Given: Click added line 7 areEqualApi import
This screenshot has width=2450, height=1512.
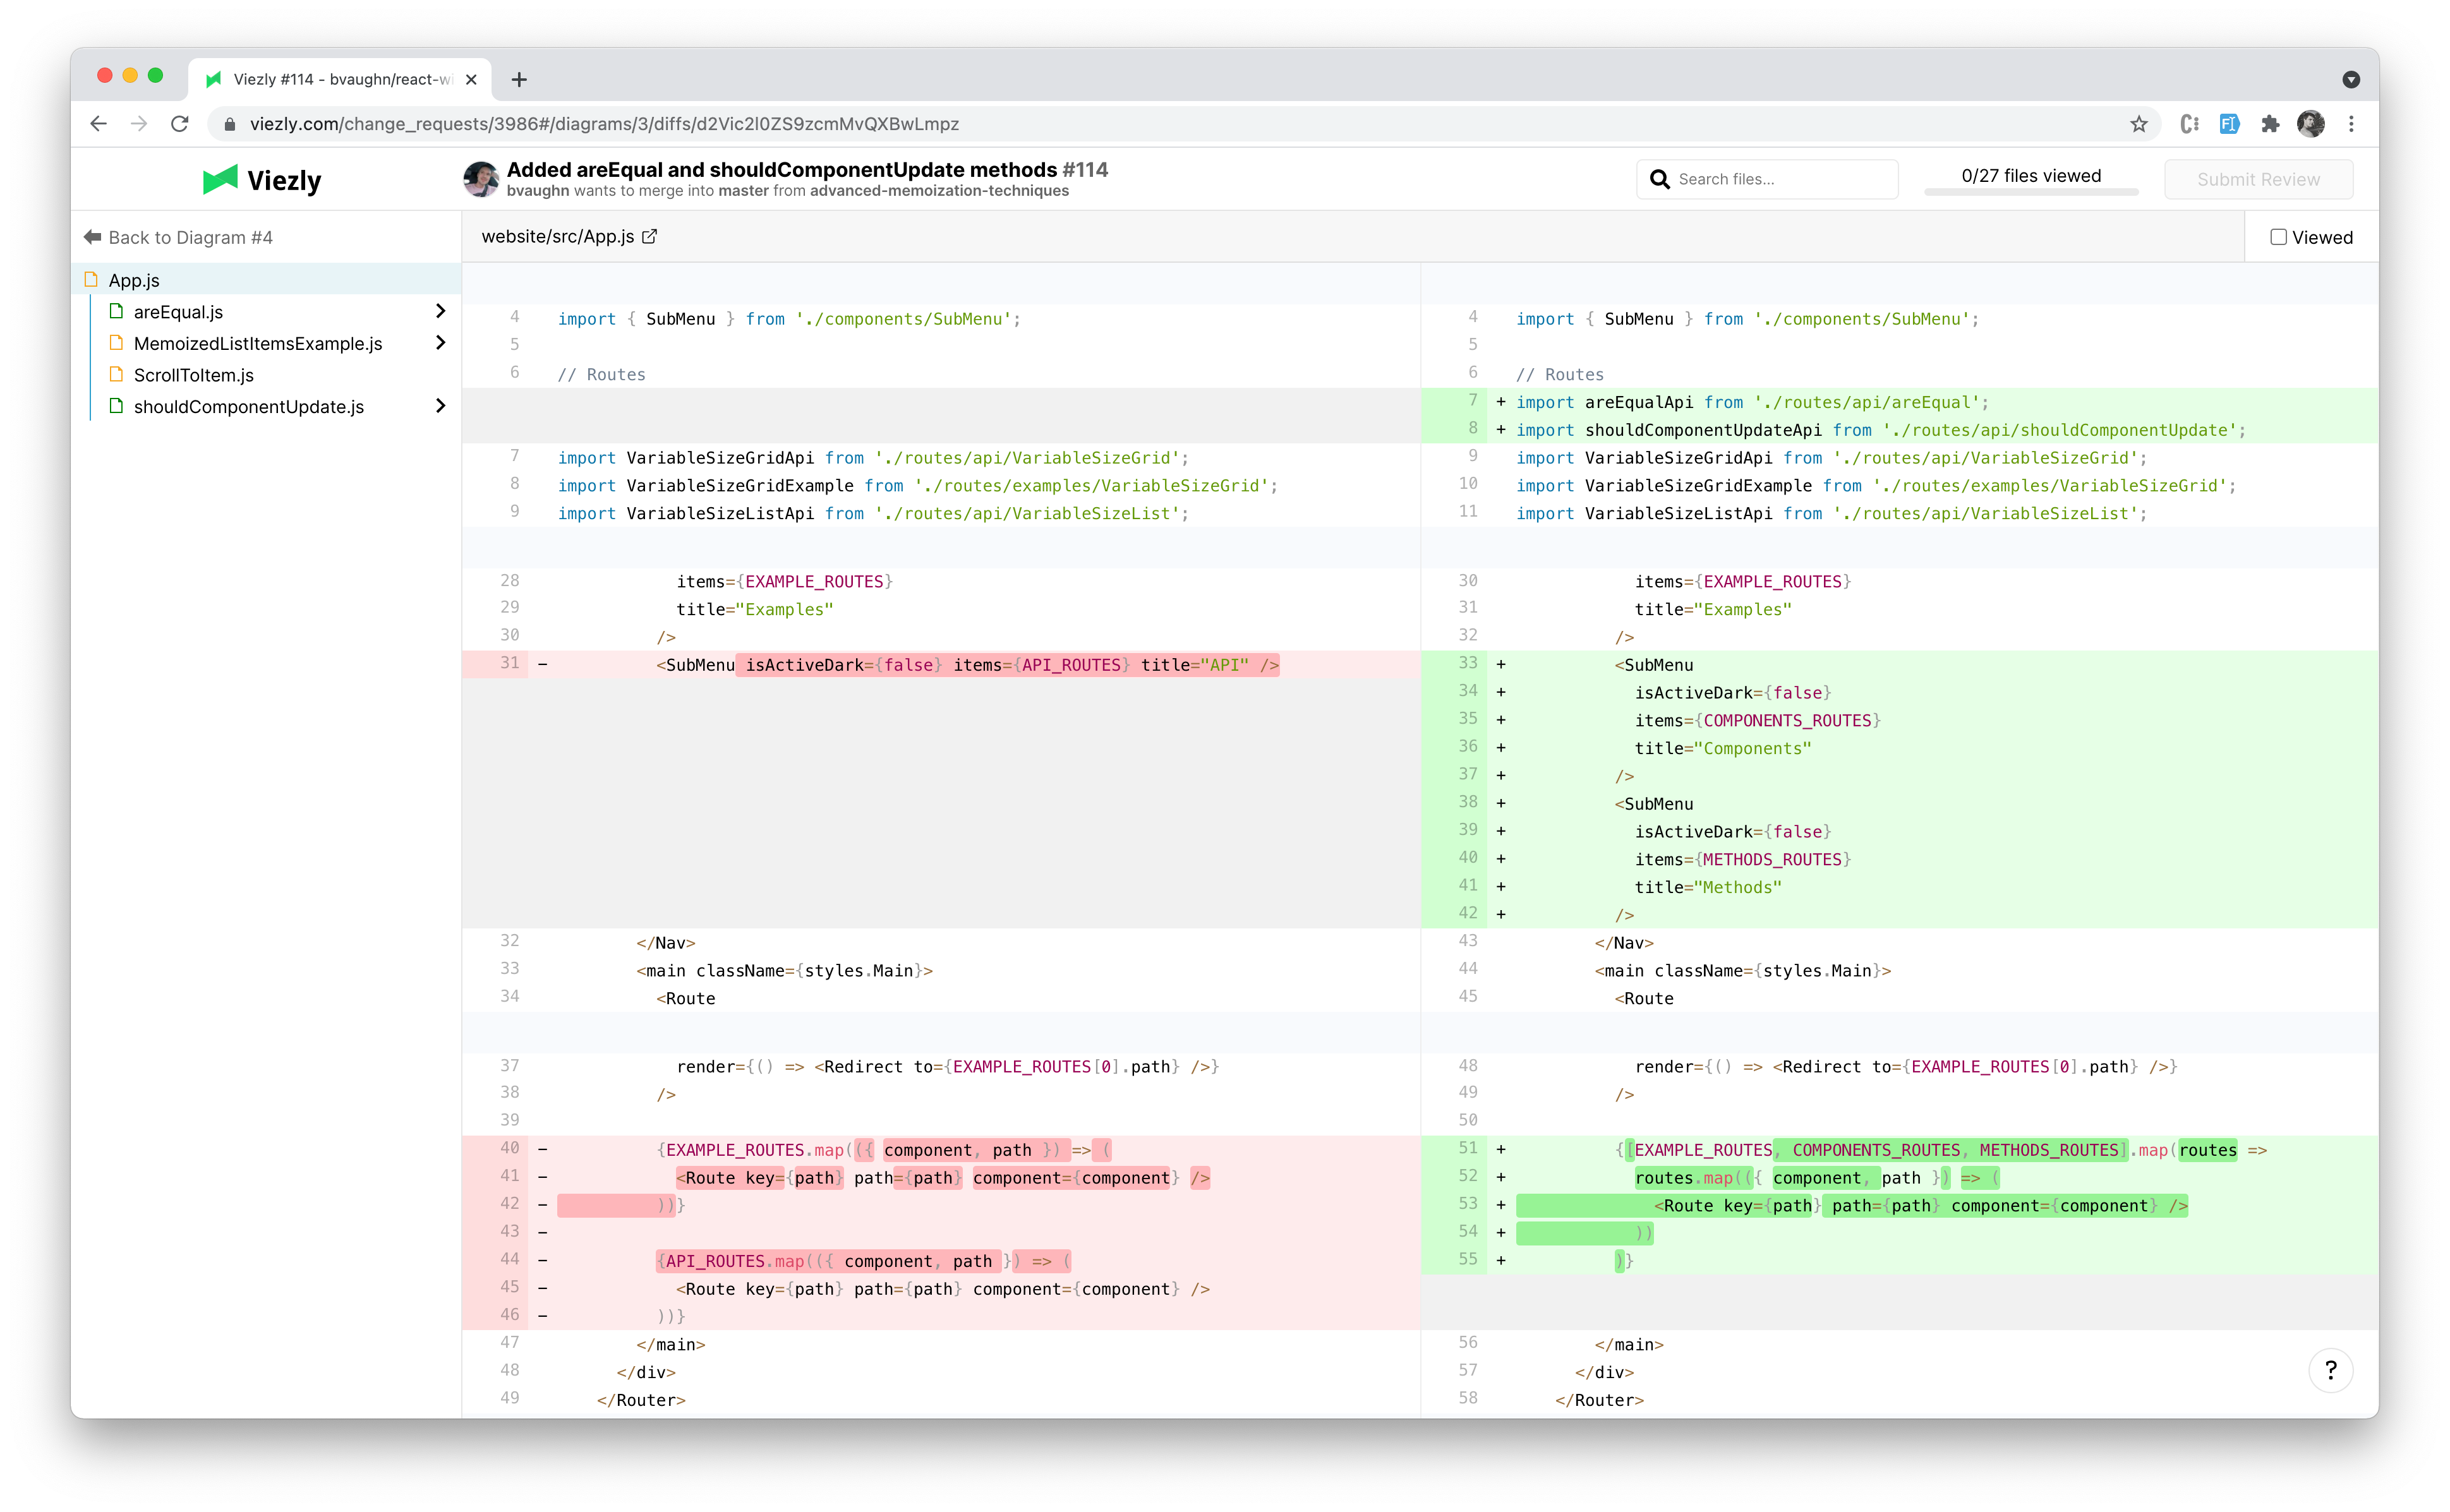Looking at the screenshot, I should click(x=1900, y=402).
